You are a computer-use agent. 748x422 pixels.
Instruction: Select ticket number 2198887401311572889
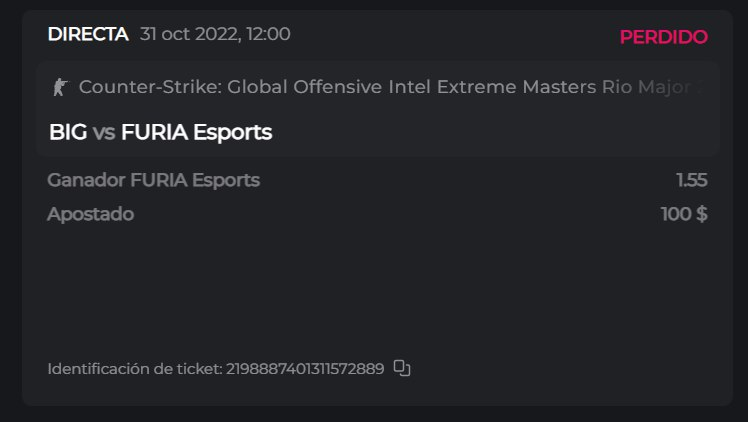point(305,369)
